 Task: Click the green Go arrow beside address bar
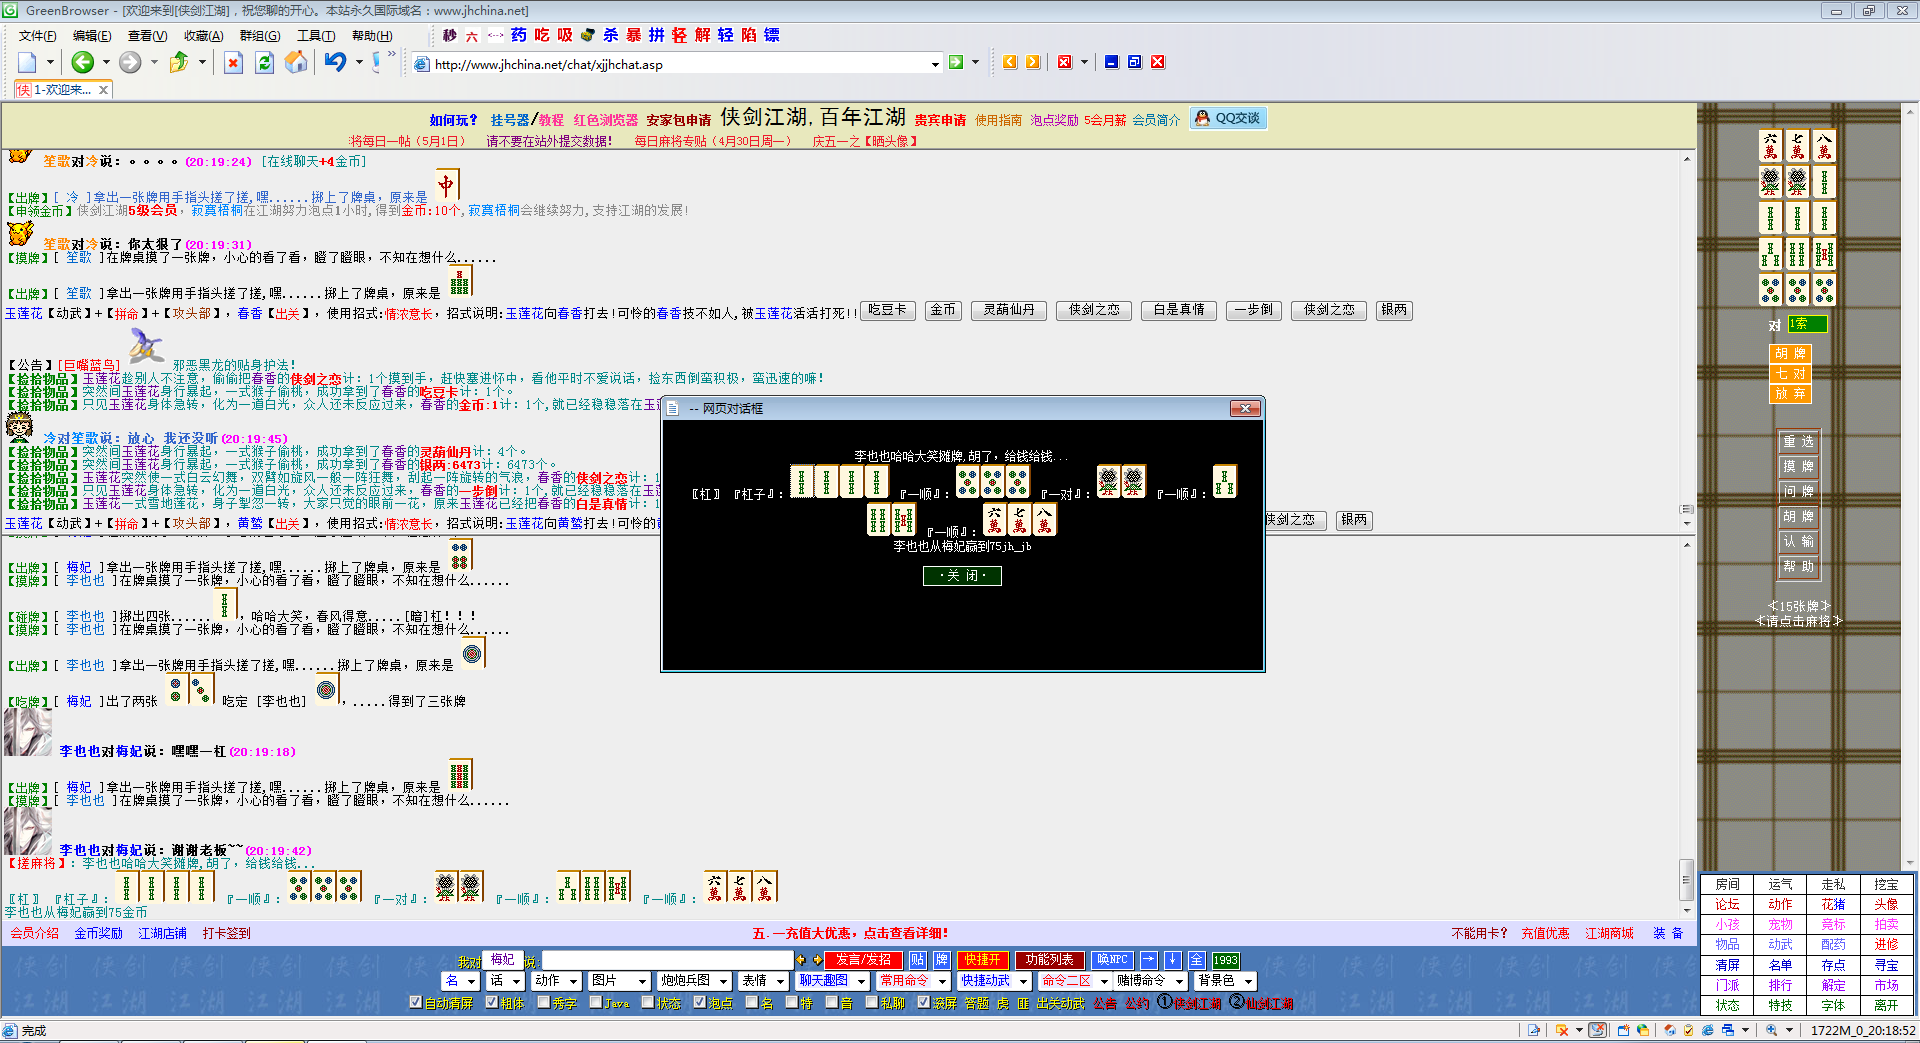coord(956,62)
